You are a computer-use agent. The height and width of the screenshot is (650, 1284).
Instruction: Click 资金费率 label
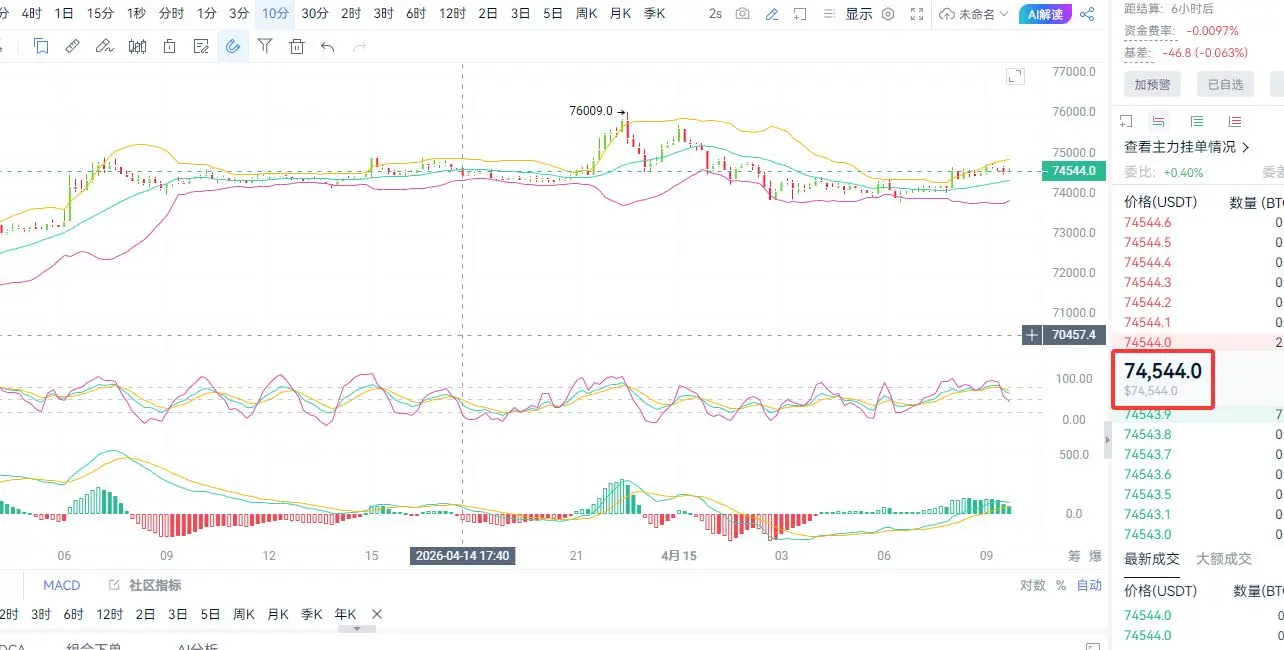[1150, 31]
